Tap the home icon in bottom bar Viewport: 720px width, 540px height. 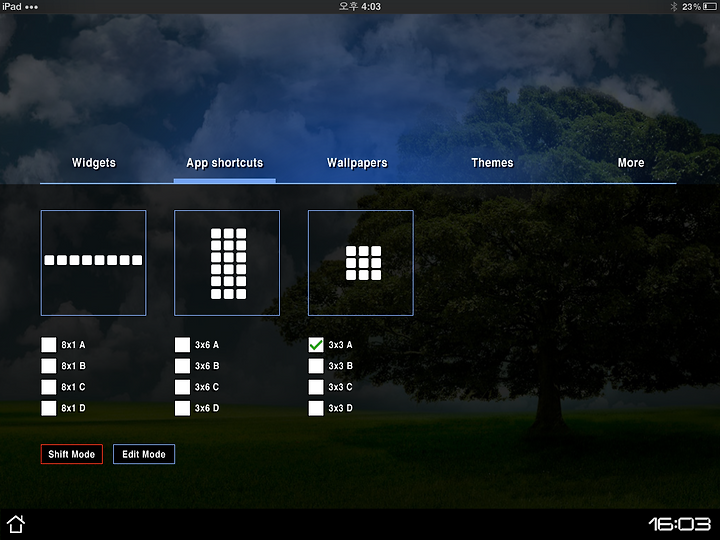coord(16,524)
